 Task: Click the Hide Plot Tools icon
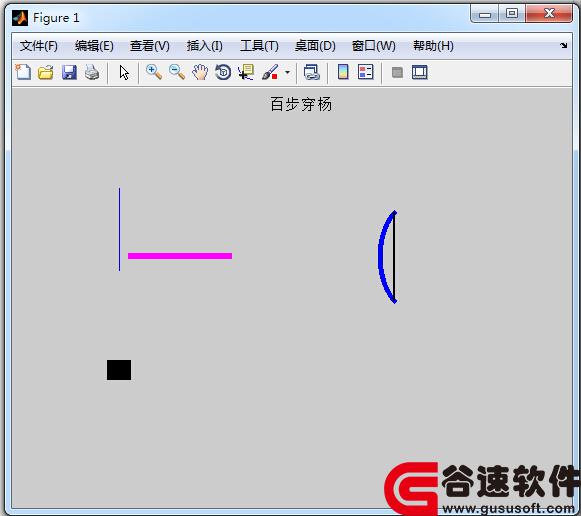[x=397, y=72]
